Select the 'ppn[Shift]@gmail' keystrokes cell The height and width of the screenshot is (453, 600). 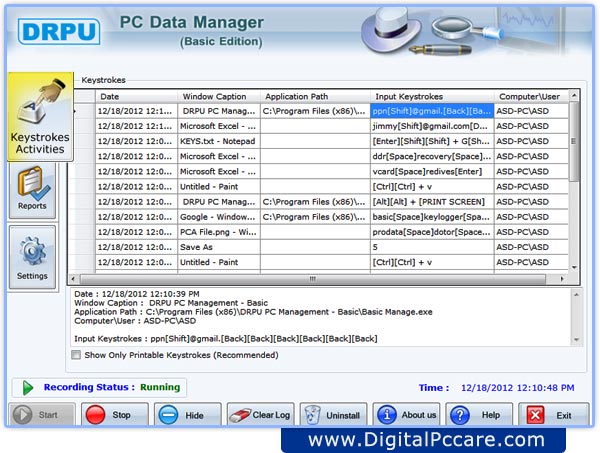pyautogui.click(x=432, y=111)
